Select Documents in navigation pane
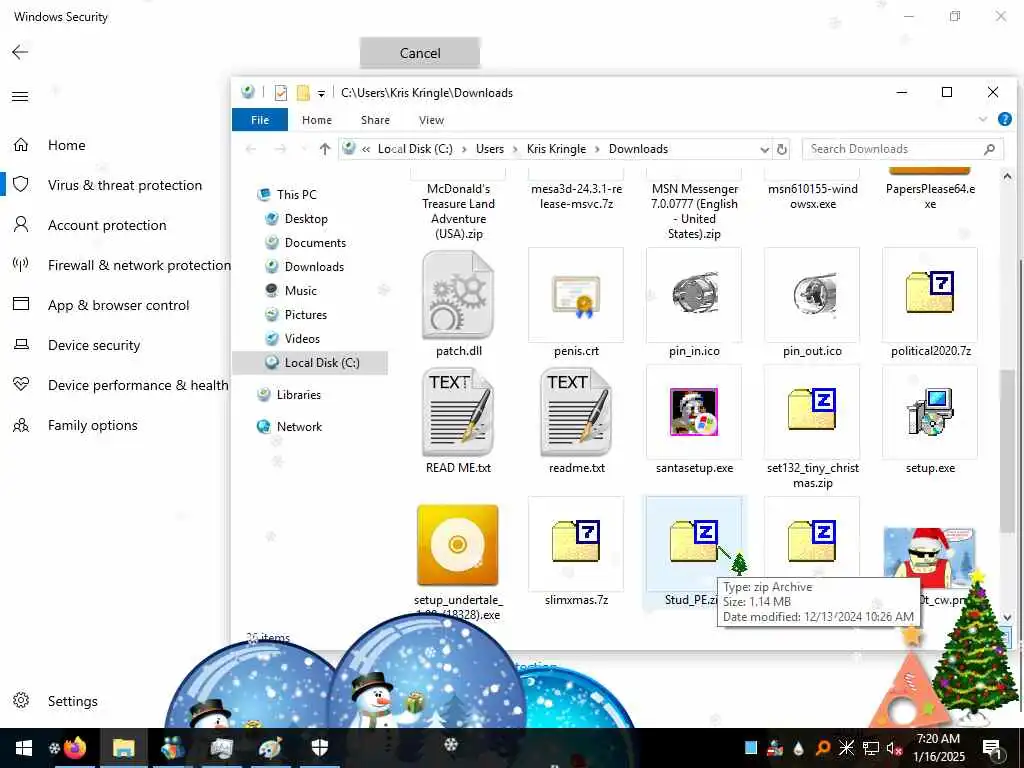This screenshot has height=768, width=1024. 315,243
